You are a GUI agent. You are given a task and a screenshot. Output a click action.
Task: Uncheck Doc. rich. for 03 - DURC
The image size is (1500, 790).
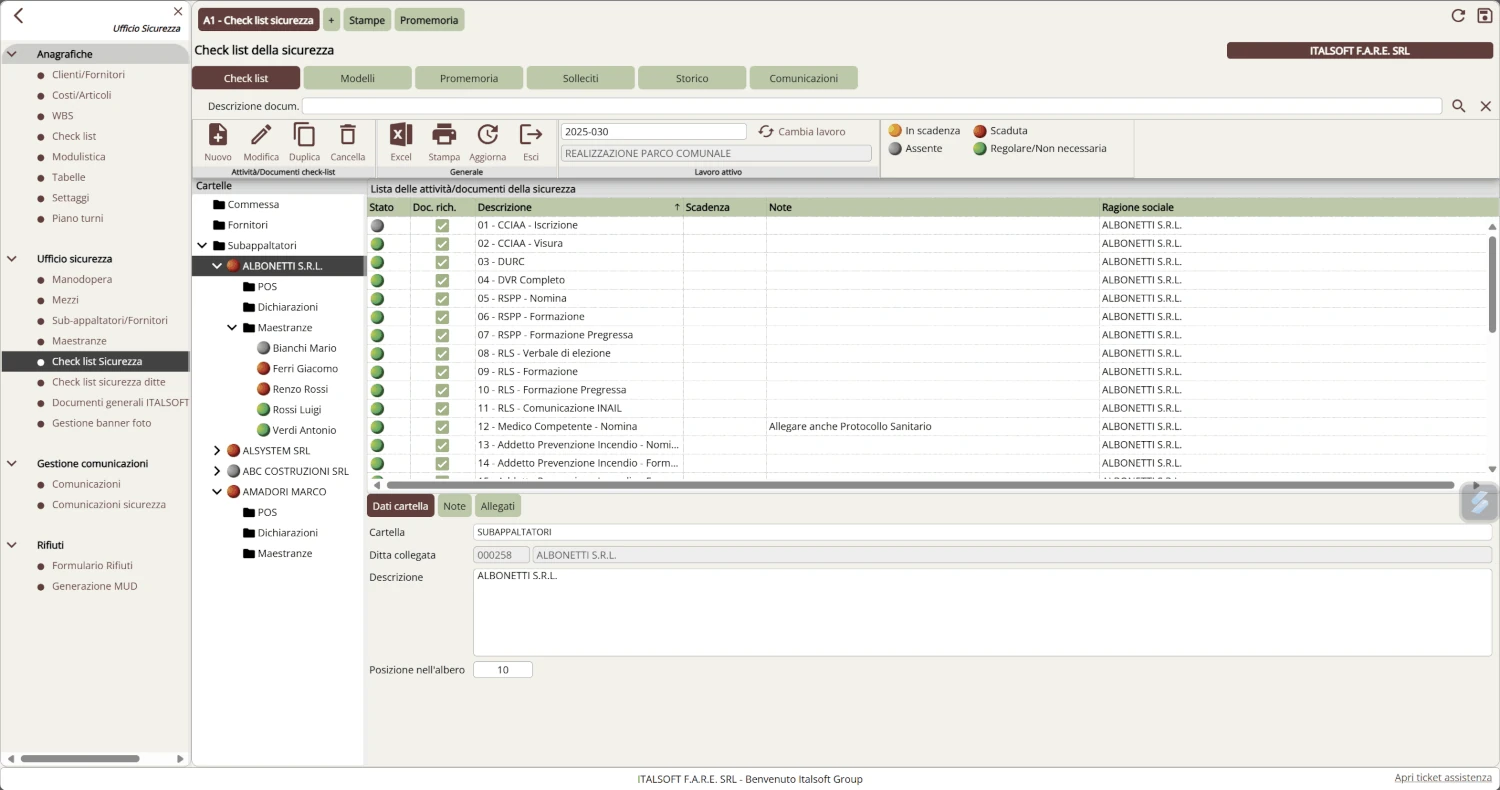coord(442,262)
